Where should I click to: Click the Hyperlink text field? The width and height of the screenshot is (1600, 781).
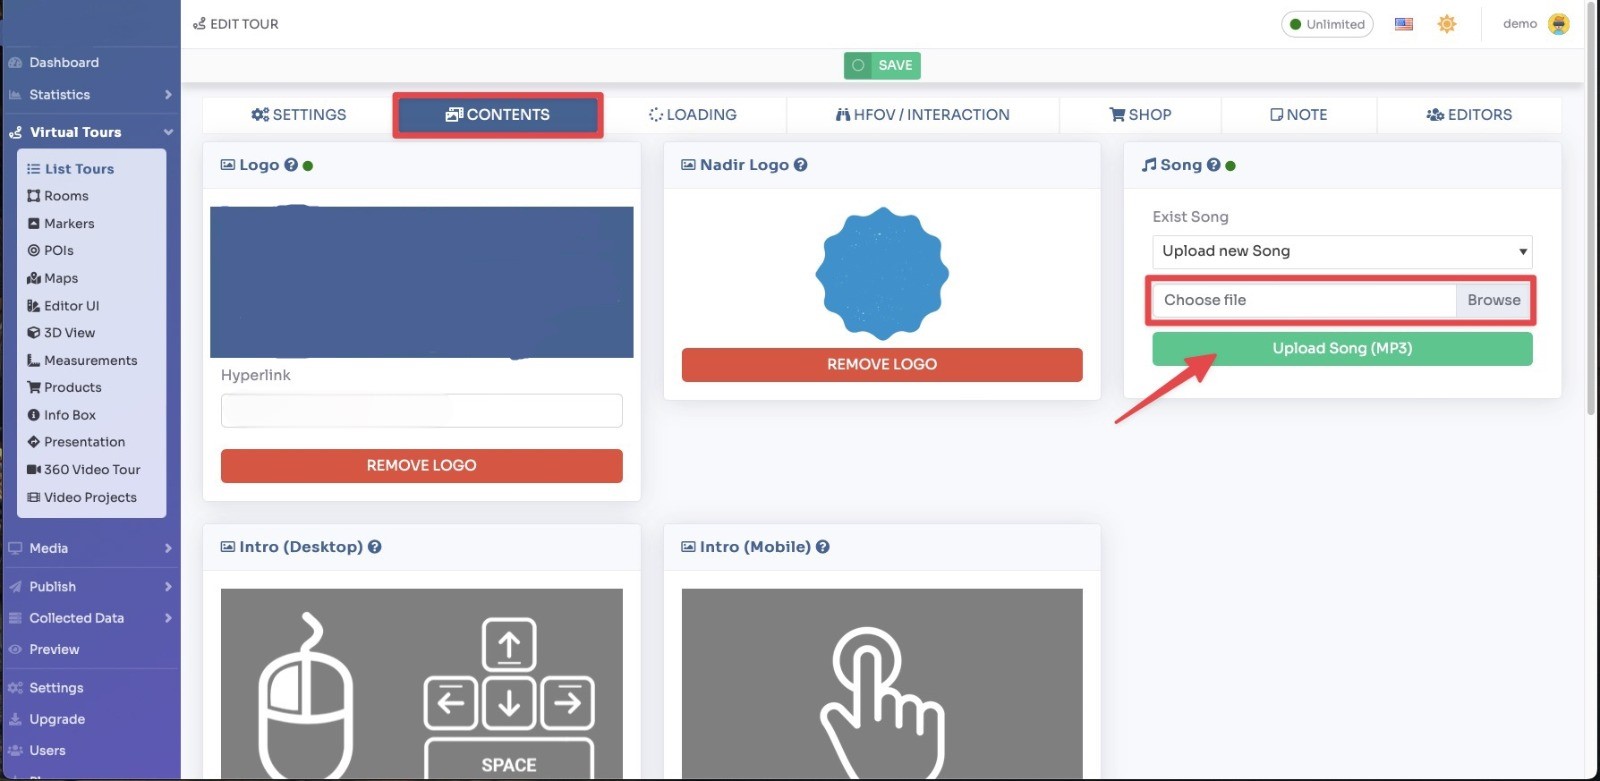[421, 411]
